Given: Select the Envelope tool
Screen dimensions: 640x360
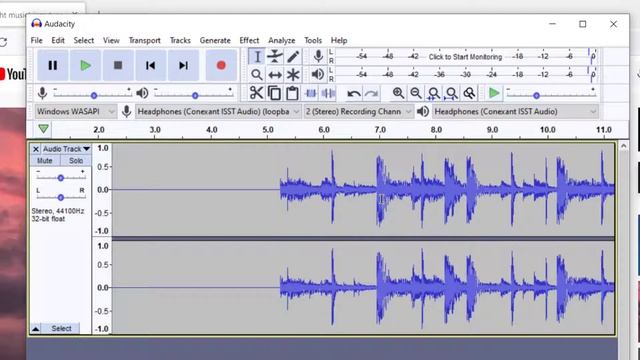Looking at the screenshot, I should pyautogui.click(x=275, y=57).
